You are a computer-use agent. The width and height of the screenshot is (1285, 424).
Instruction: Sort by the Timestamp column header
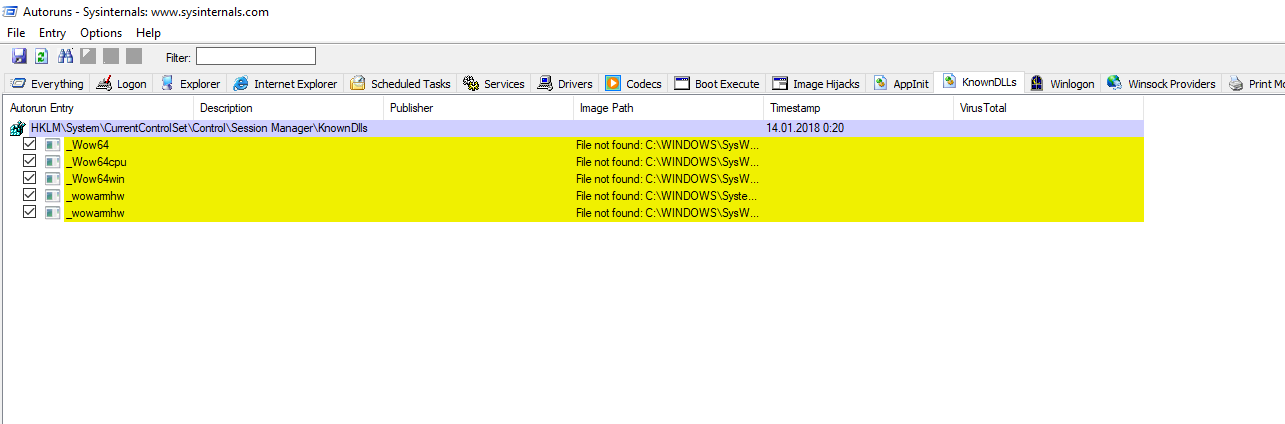tap(858, 108)
